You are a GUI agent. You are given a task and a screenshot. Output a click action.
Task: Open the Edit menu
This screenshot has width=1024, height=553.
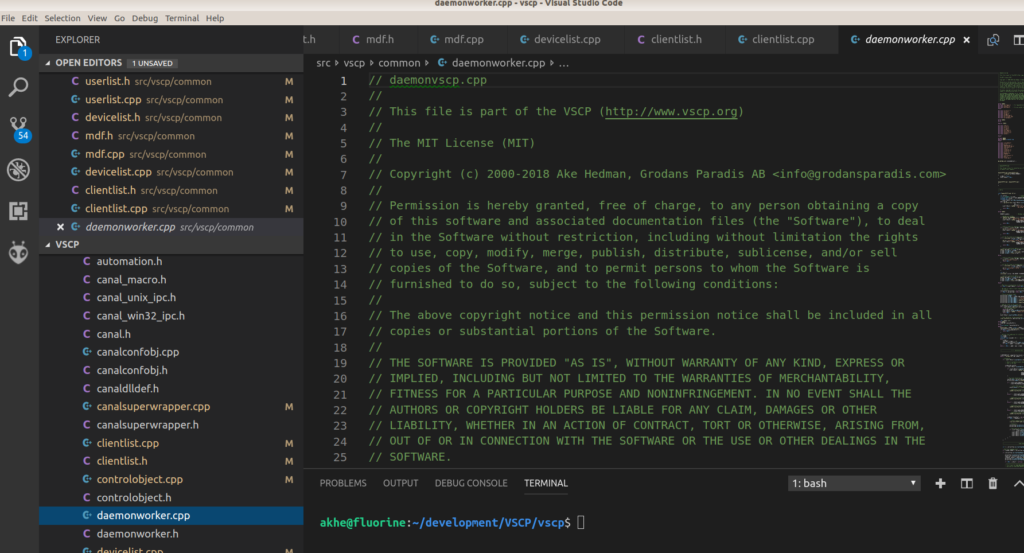[29, 18]
